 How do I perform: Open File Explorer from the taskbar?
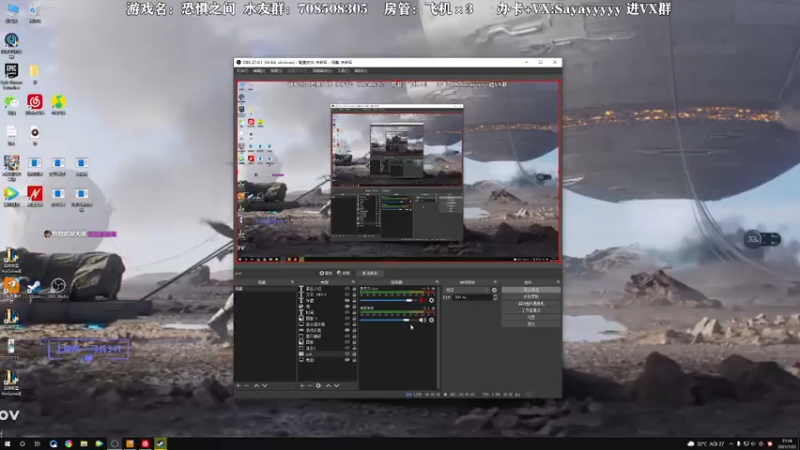click(x=84, y=444)
